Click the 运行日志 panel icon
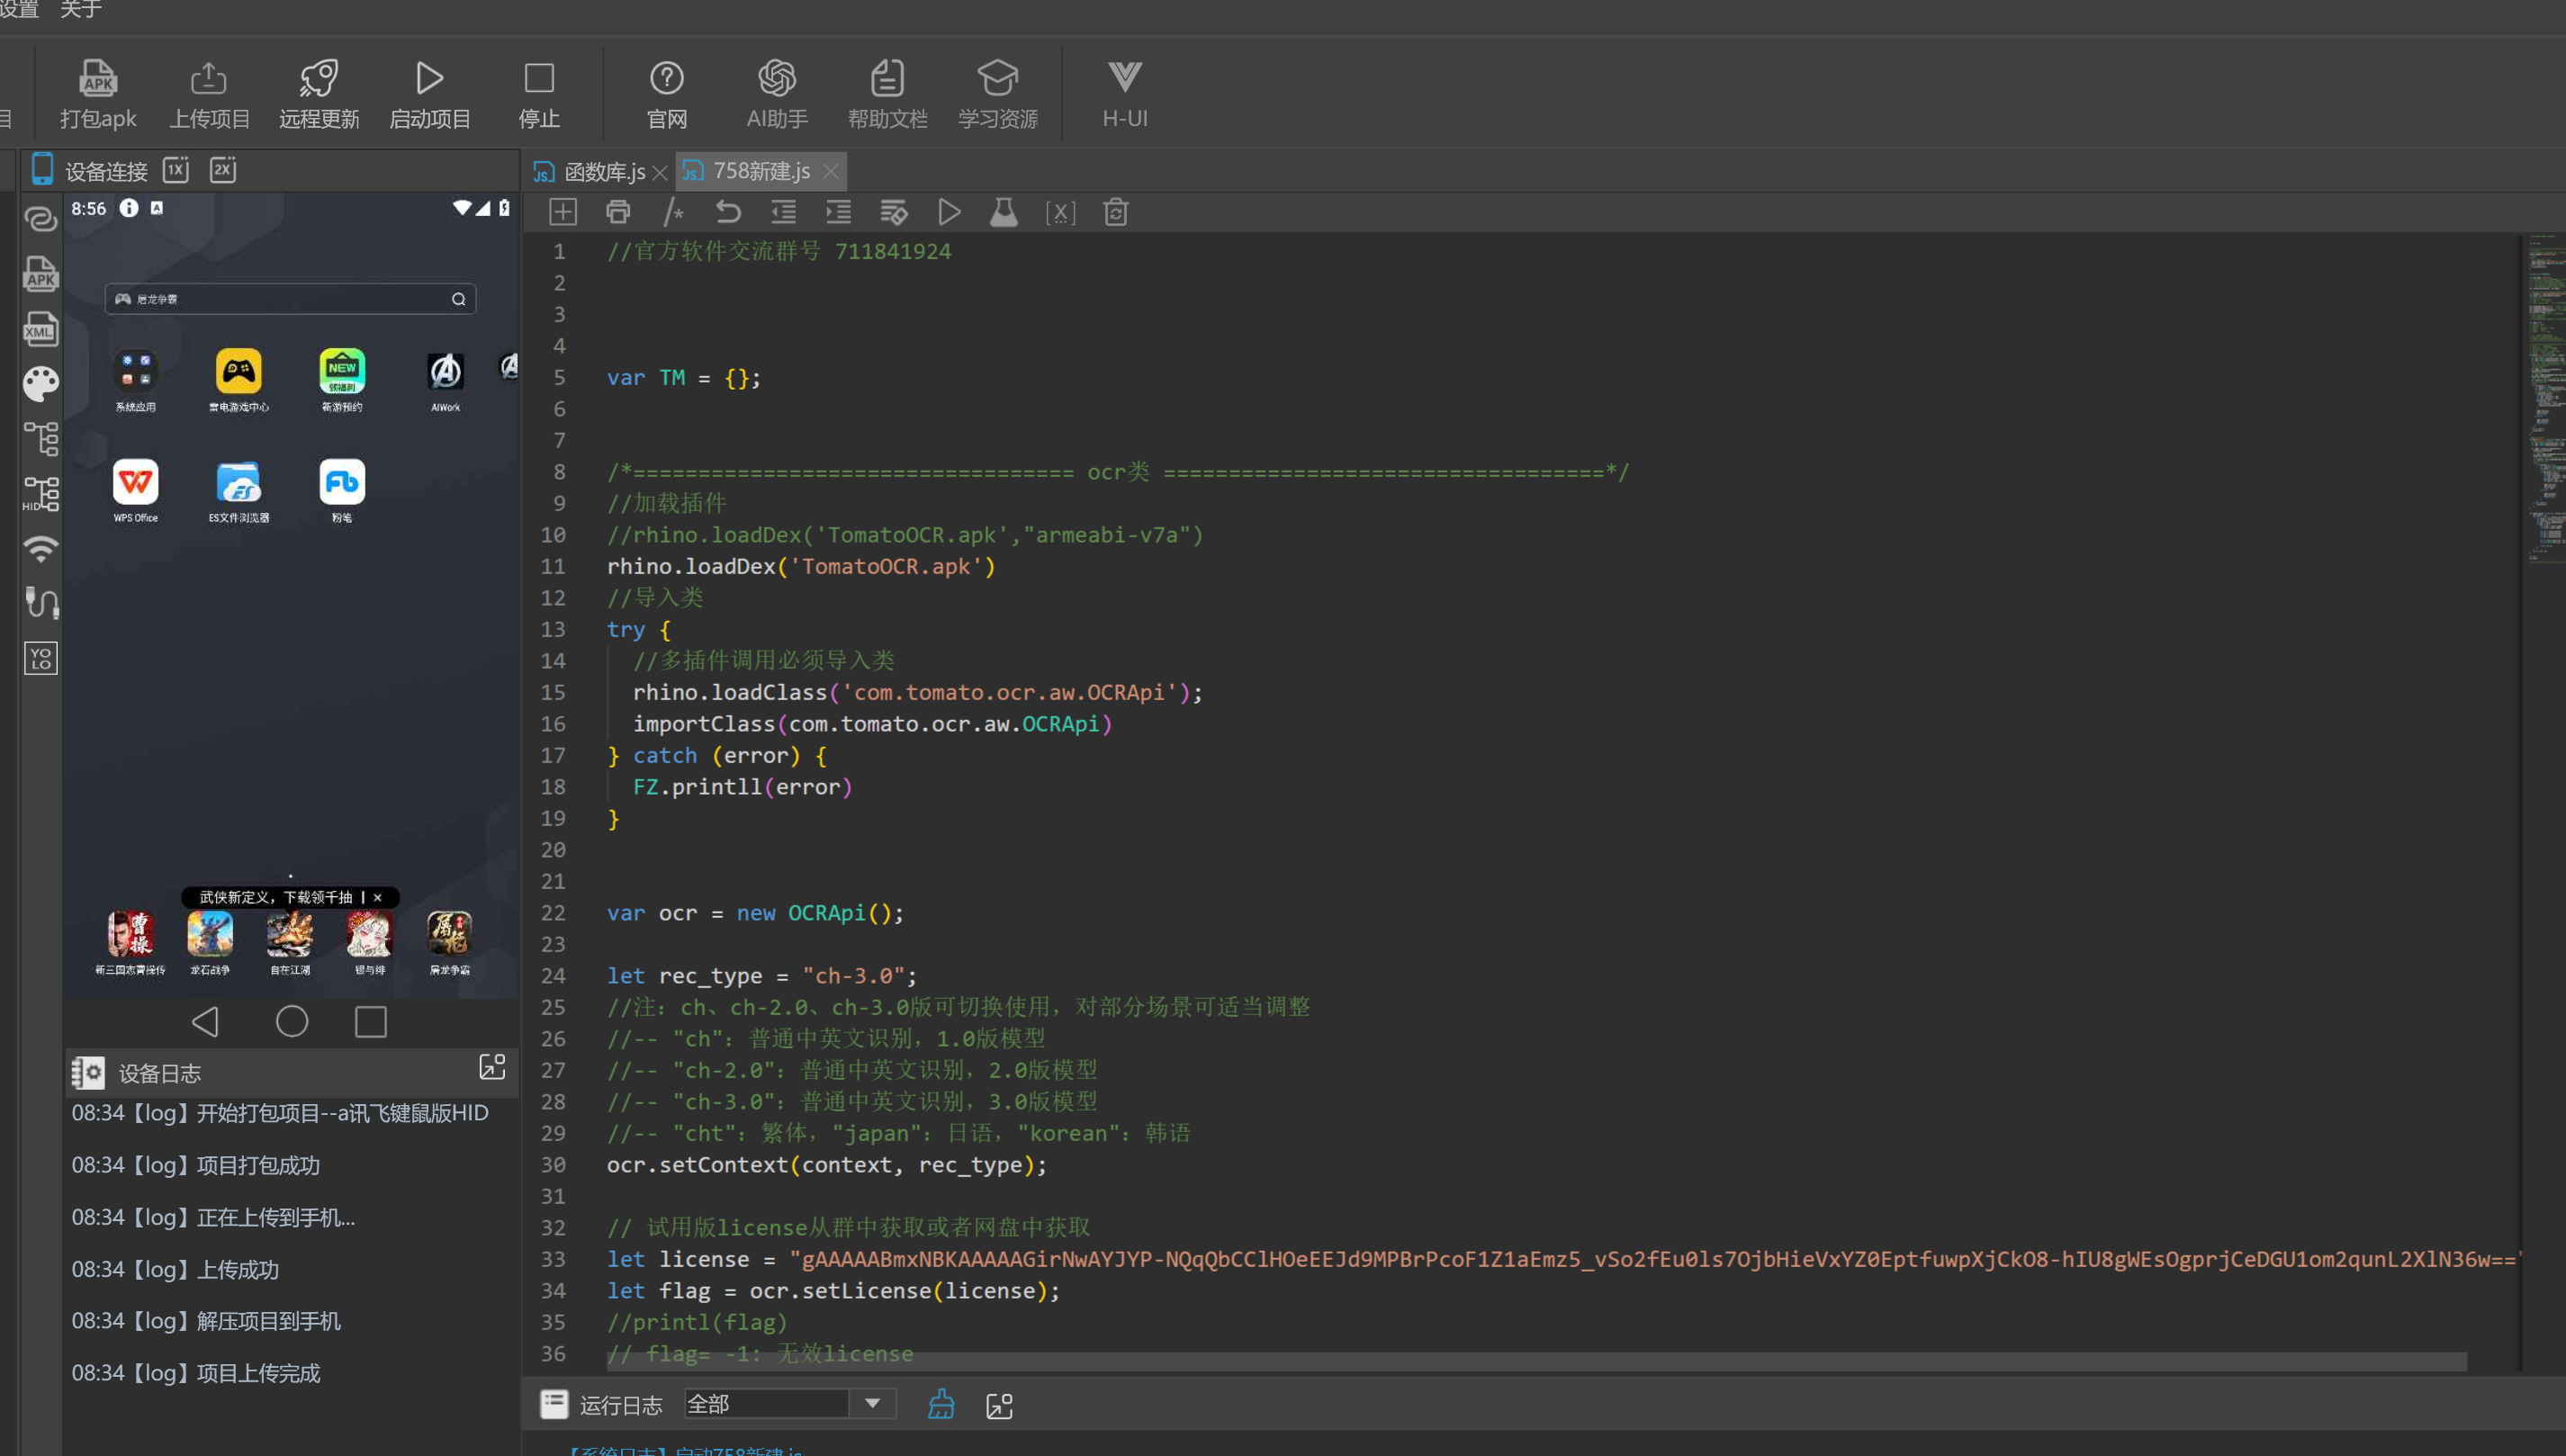Image resolution: width=2566 pixels, height=1456 pixels. (554, 1404)
